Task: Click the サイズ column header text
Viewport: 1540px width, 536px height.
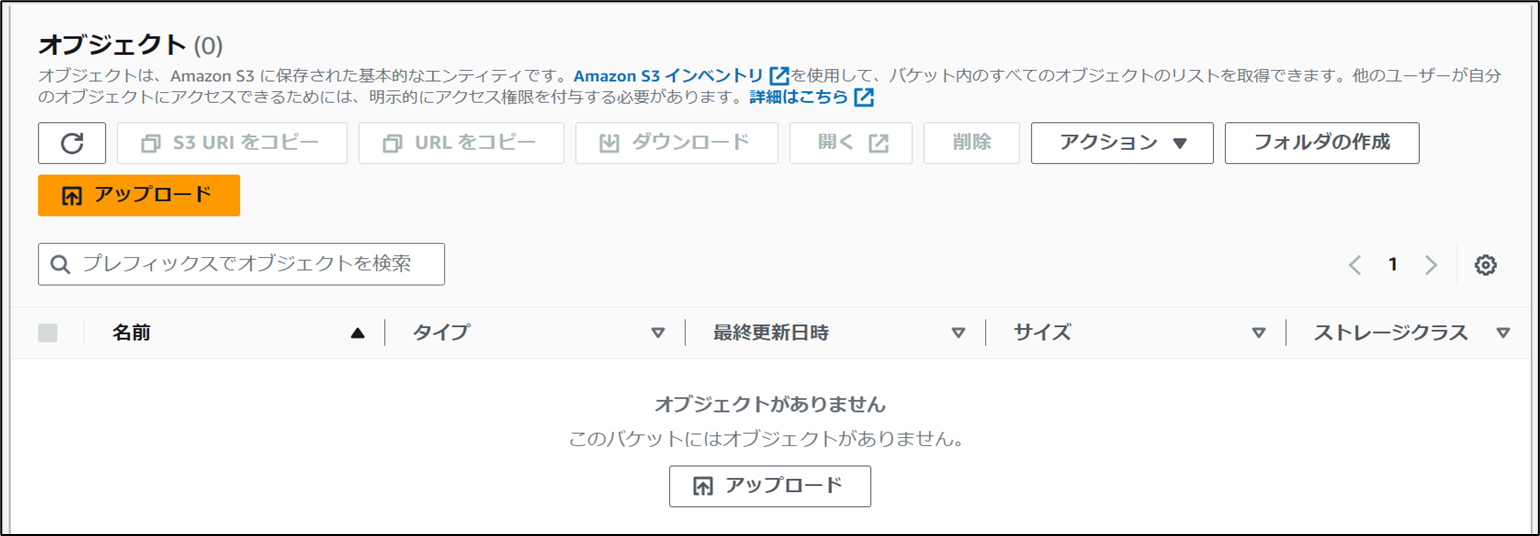Action: tap(1042, 334)
